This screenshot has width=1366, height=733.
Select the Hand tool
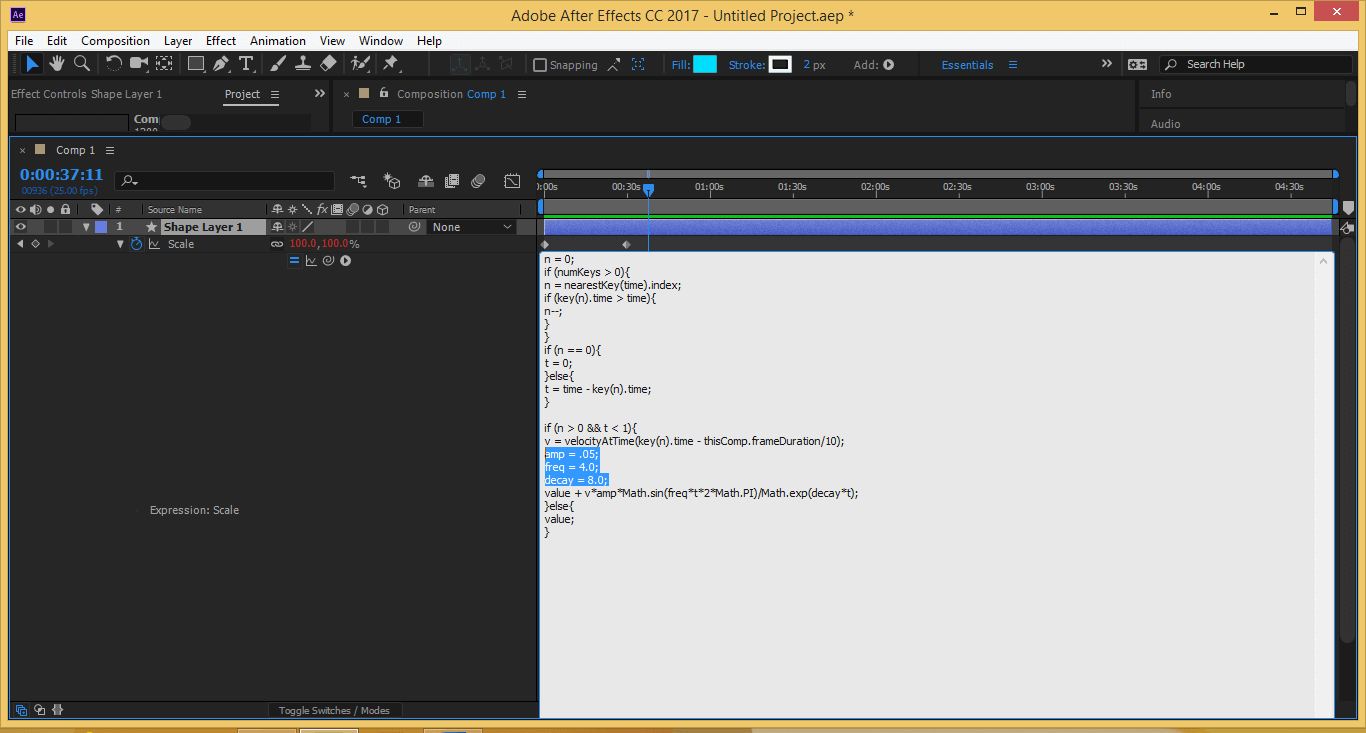point(57,64)
